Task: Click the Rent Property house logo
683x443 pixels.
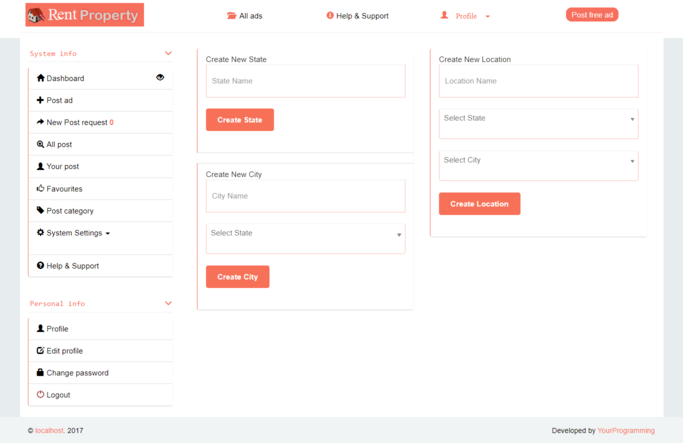Action: pyautogui.click(x=37, y=15)
